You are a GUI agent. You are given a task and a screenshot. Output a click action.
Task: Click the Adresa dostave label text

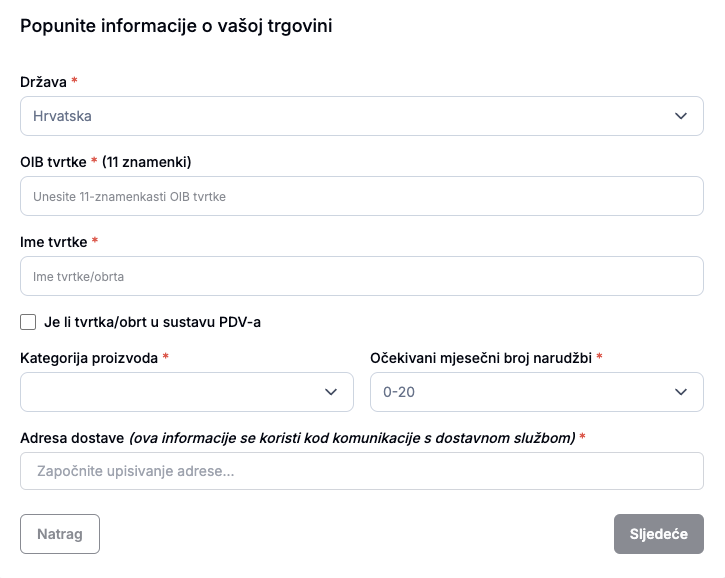click(x=70, y=437)
